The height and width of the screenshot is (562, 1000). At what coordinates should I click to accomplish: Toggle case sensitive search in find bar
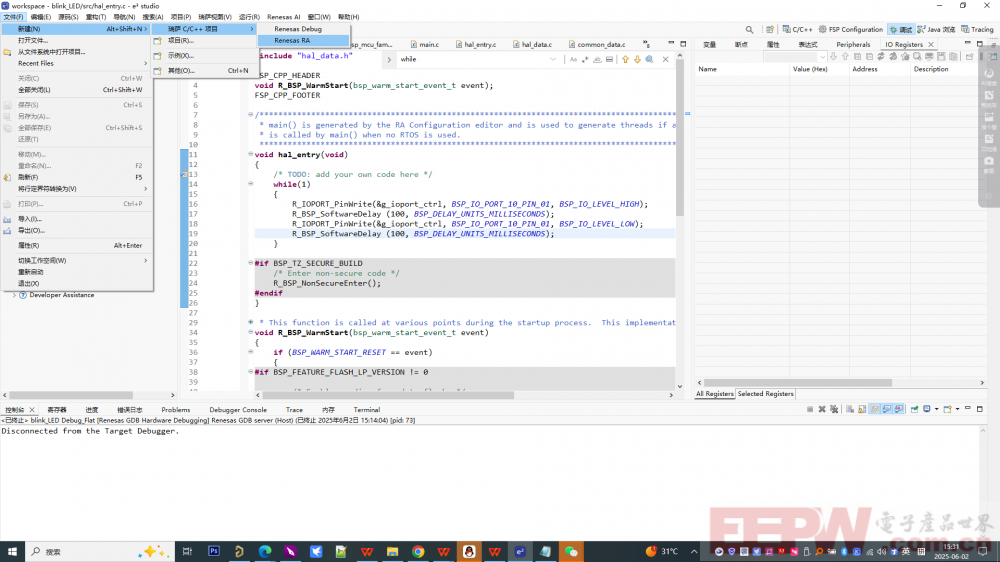pos(573,59)
